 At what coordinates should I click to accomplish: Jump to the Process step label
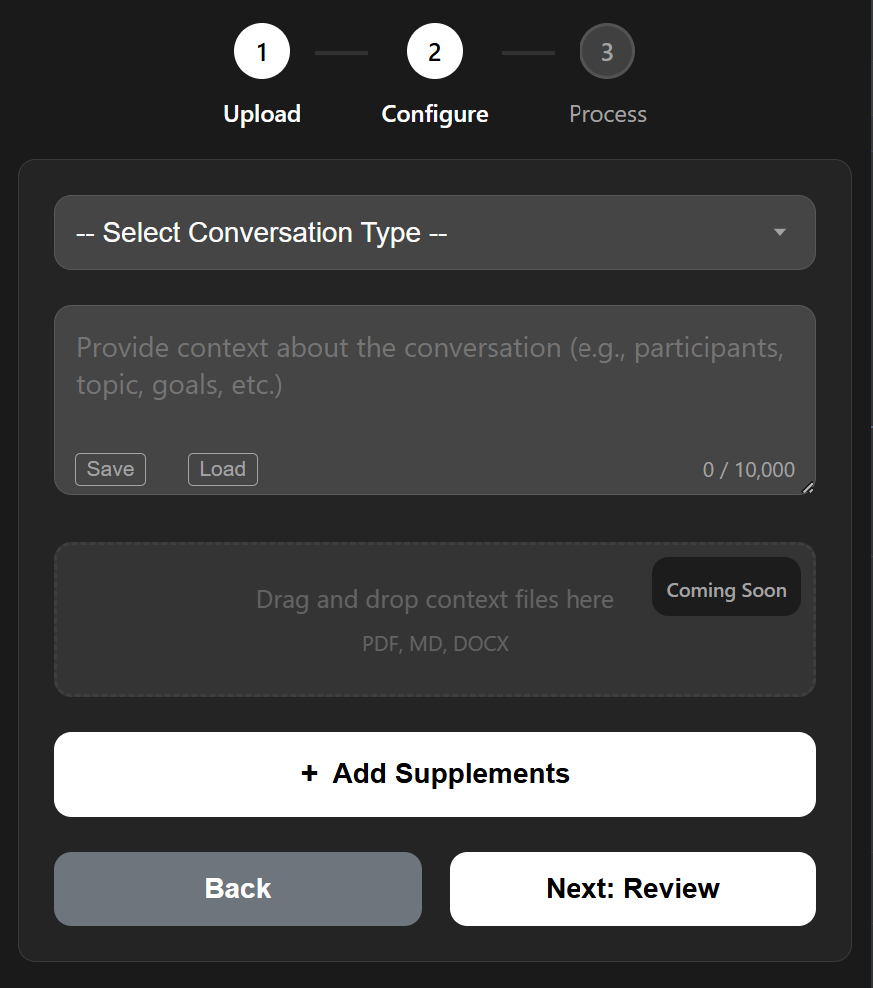pyautogui.click(x=607, y=114)
